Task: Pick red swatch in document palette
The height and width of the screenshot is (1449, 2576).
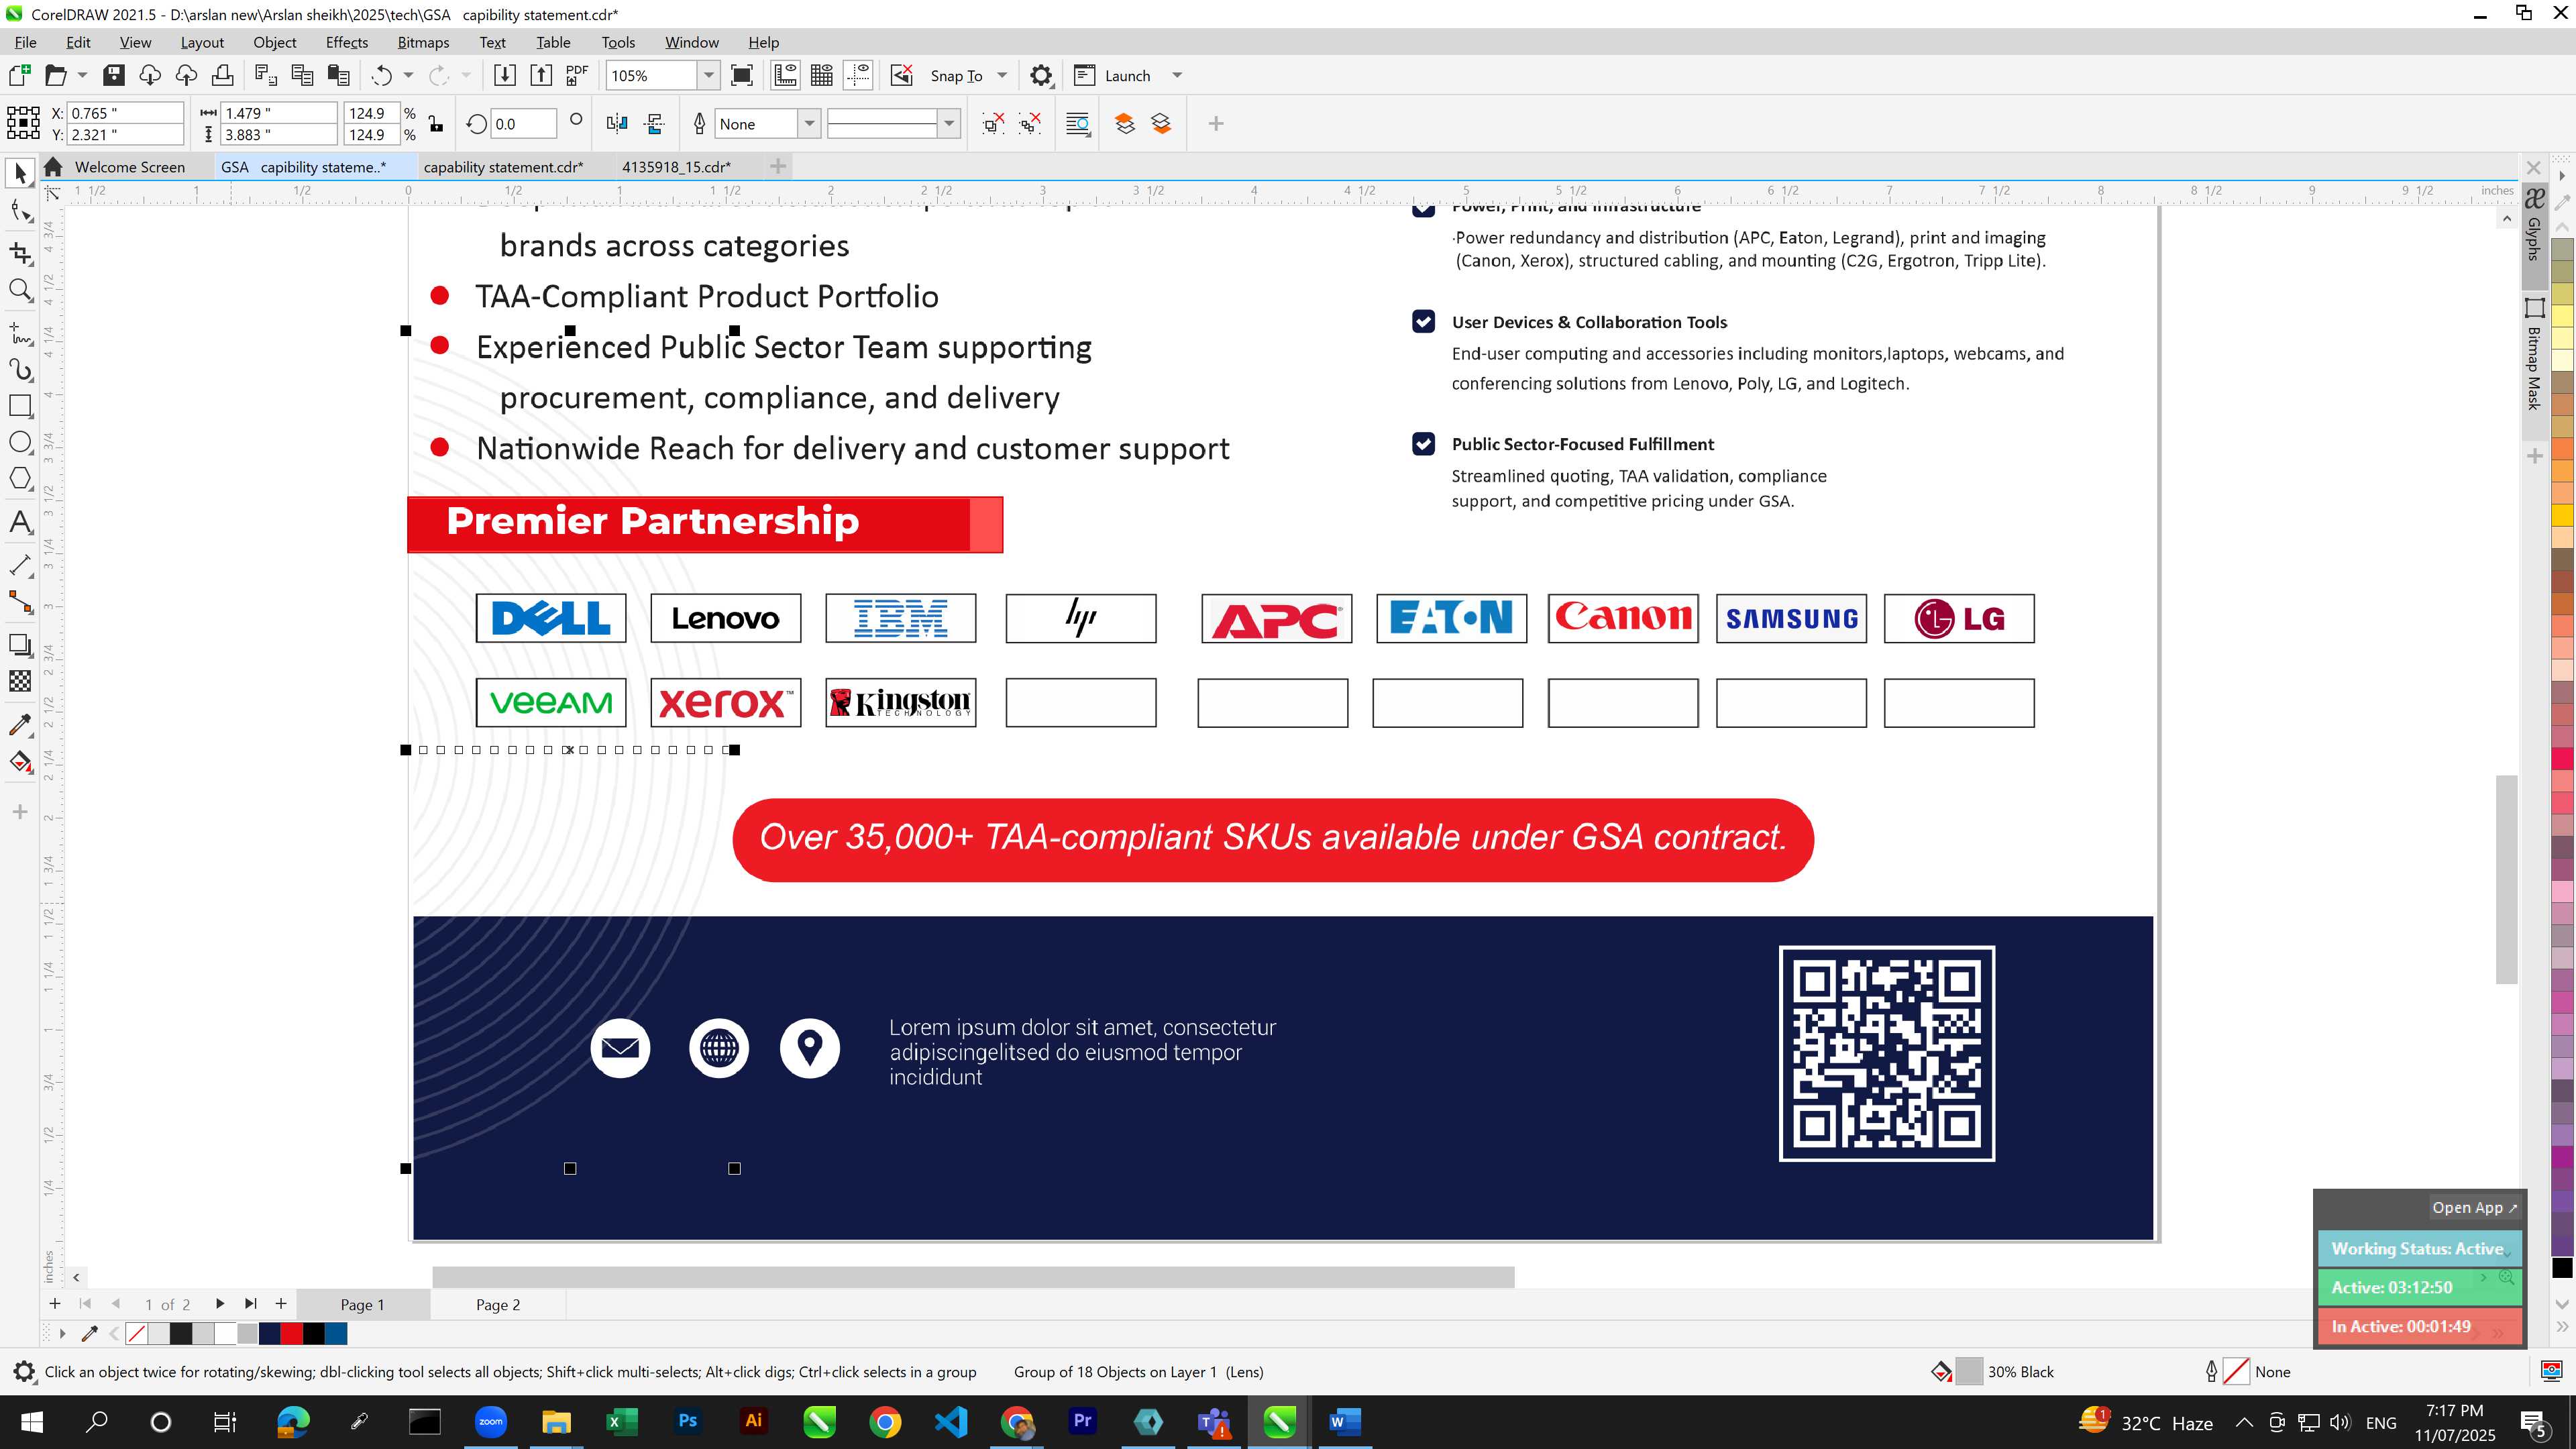Action: click(x=291, y=1333)
